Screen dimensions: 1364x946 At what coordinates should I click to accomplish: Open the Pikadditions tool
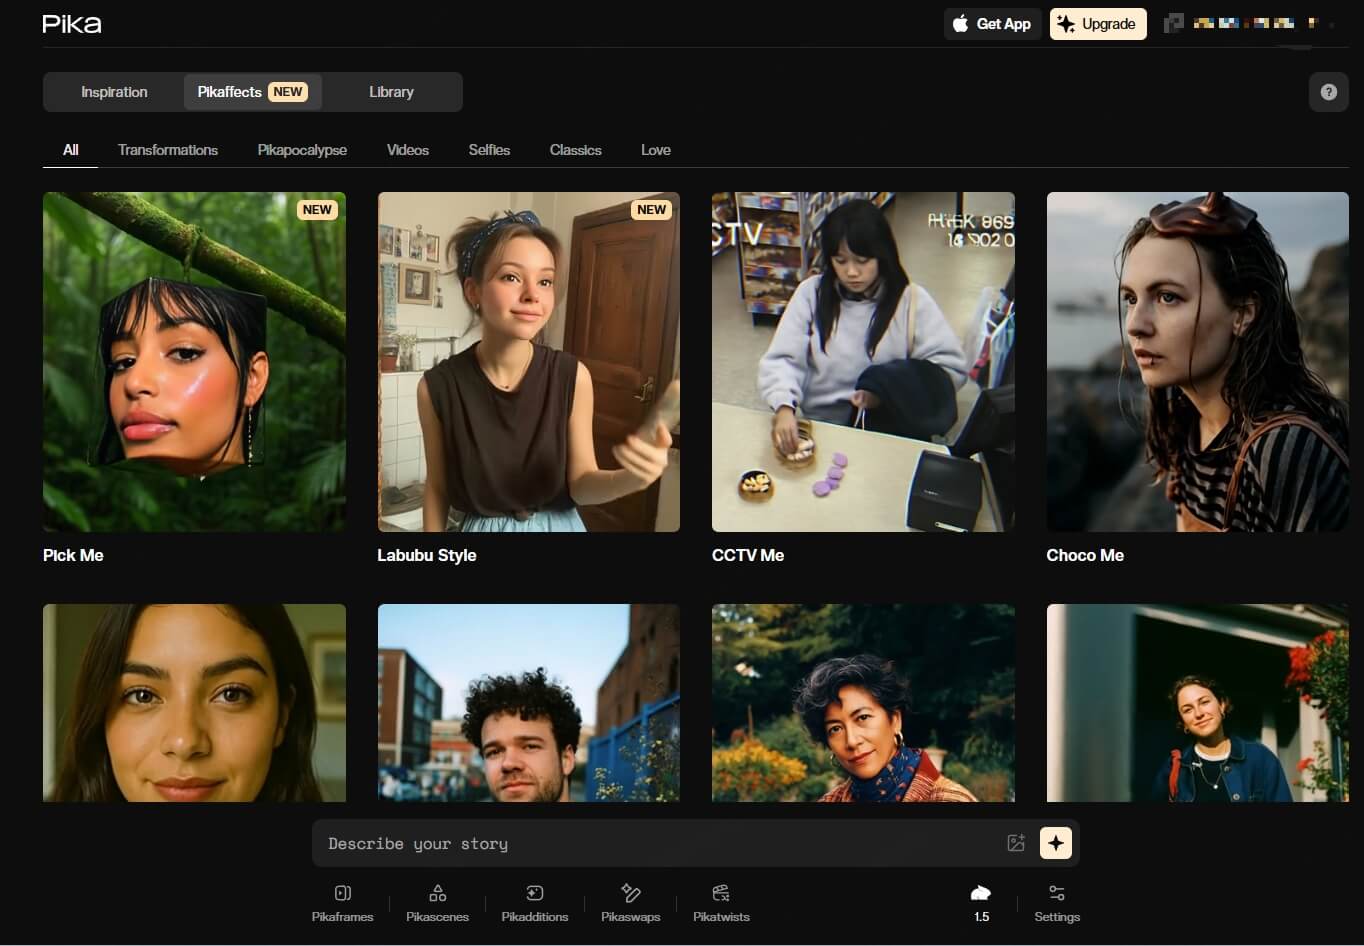point(534,902)
